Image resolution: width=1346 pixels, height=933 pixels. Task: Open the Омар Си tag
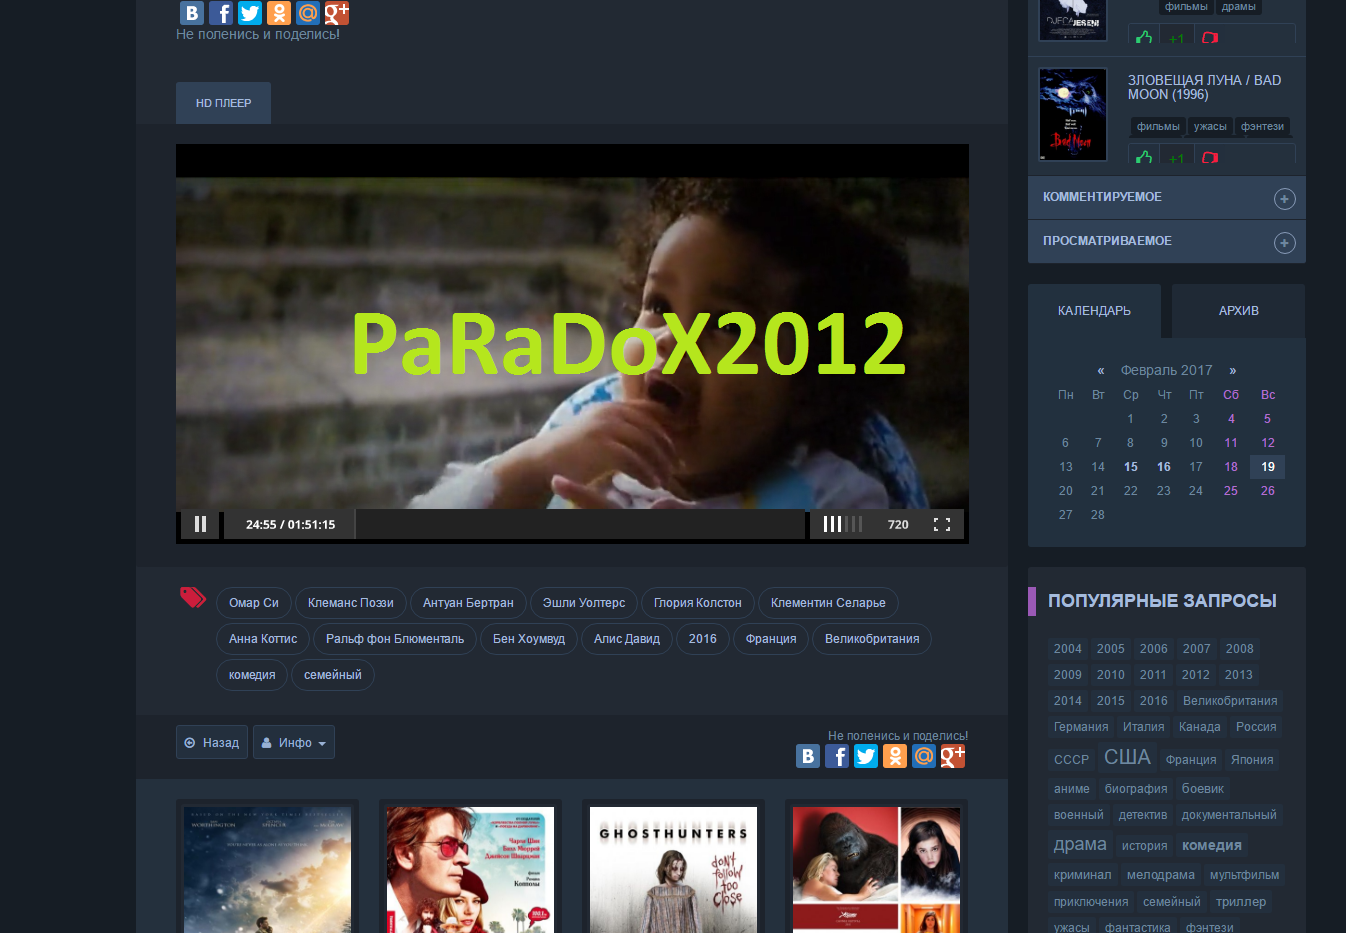(254, 603)
